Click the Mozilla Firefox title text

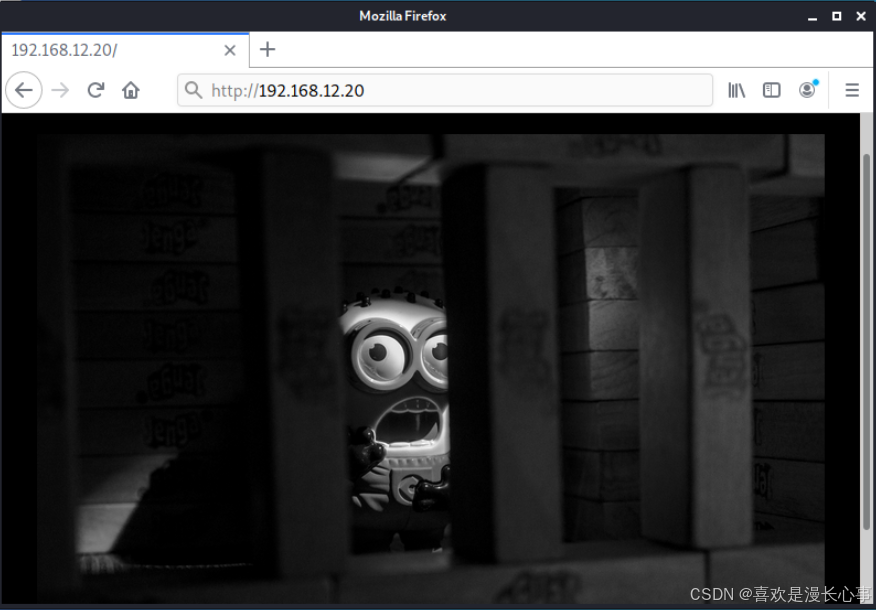403,16
